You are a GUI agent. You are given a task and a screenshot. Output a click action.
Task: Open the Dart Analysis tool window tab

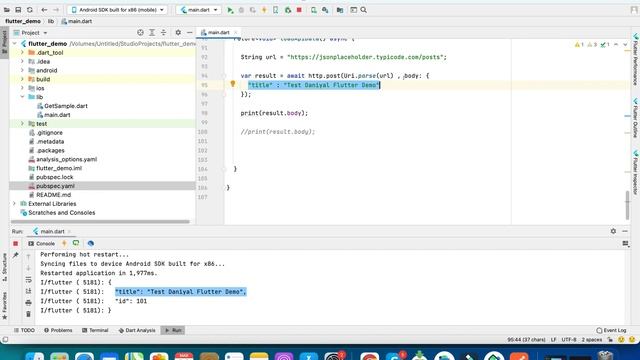coord(137,330)
